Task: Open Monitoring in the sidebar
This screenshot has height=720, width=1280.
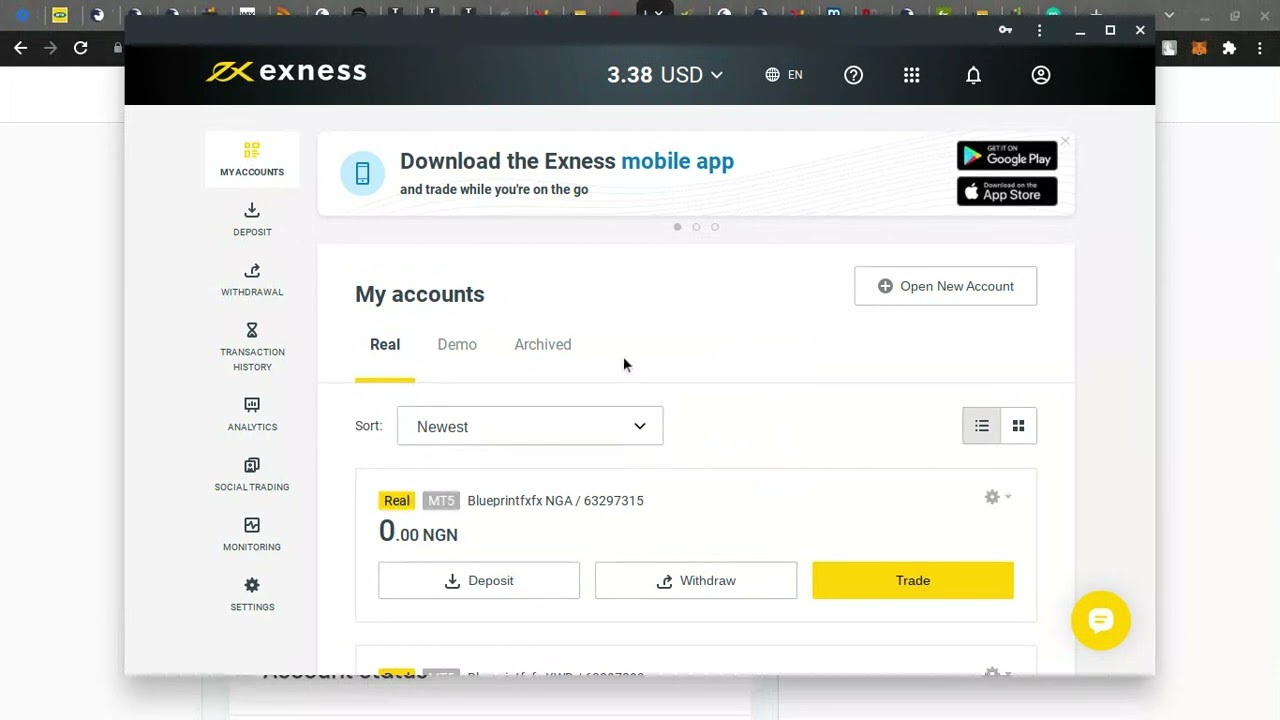Action: pyautogui.click(x=252, y=534)
